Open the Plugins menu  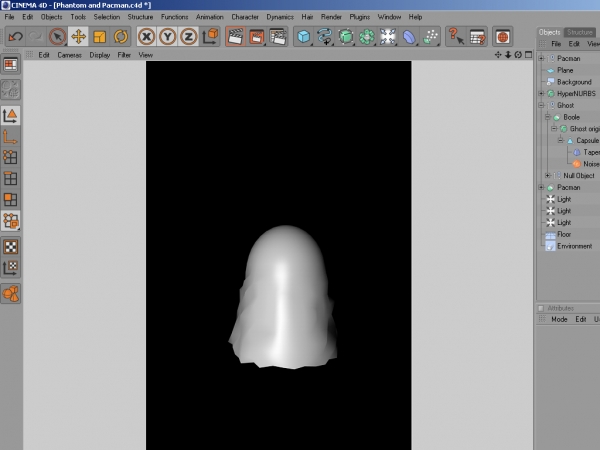pos(360,17)
